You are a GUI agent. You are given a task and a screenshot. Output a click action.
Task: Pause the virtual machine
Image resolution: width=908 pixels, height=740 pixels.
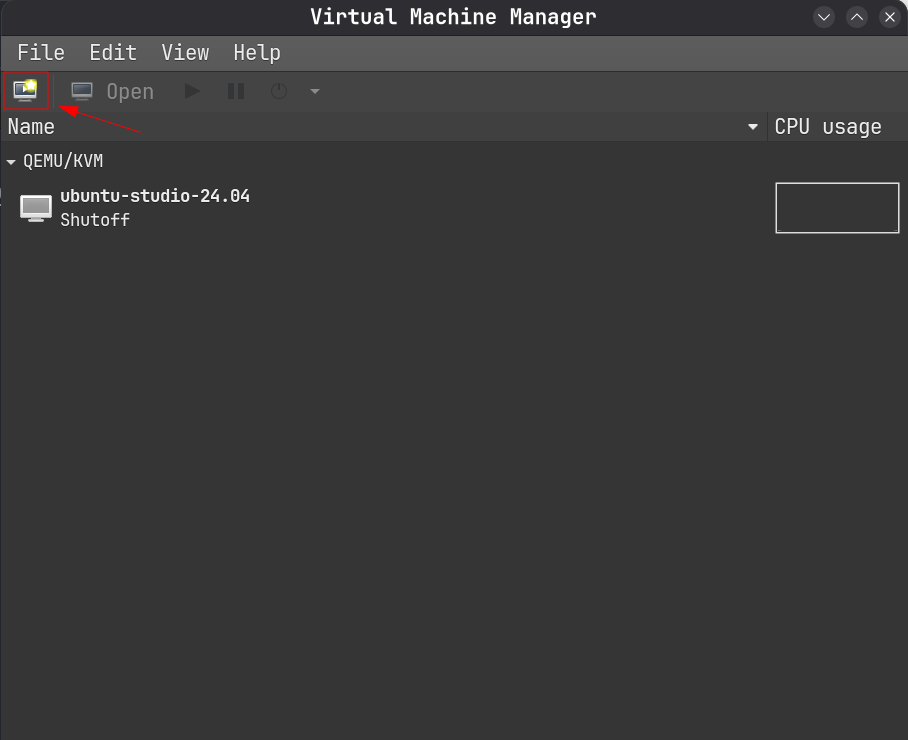[x=236, y=91]
